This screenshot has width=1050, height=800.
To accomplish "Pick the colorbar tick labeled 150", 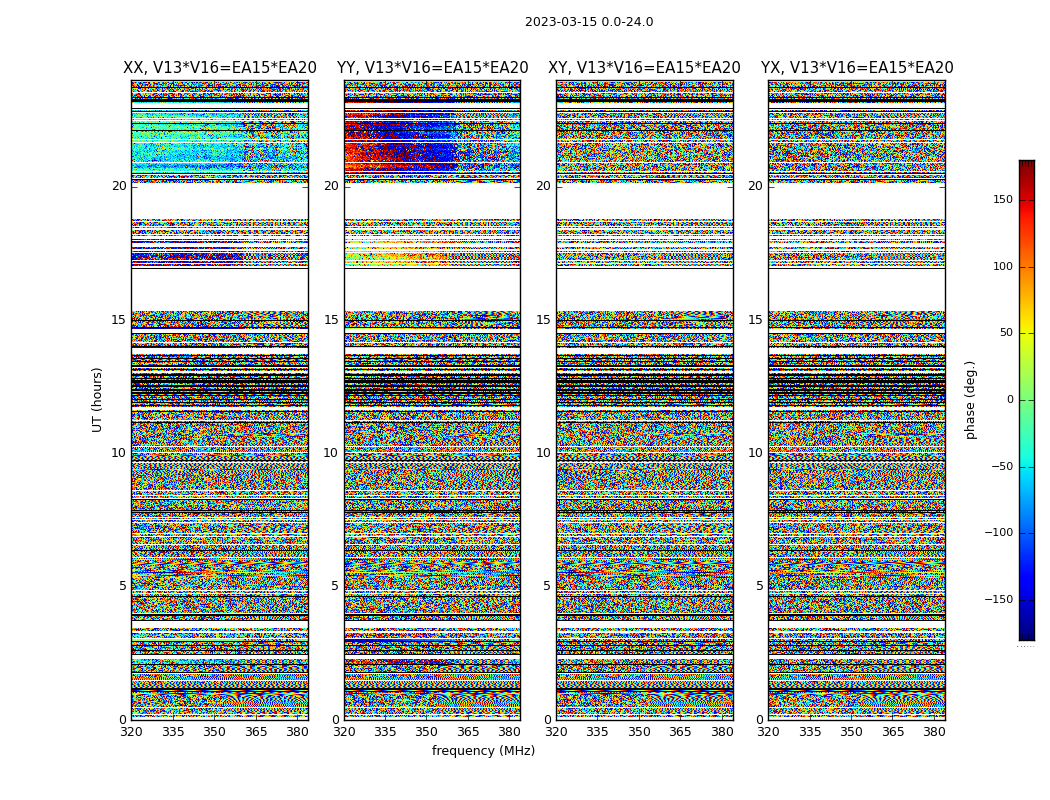I will [x=1003, y=199].
